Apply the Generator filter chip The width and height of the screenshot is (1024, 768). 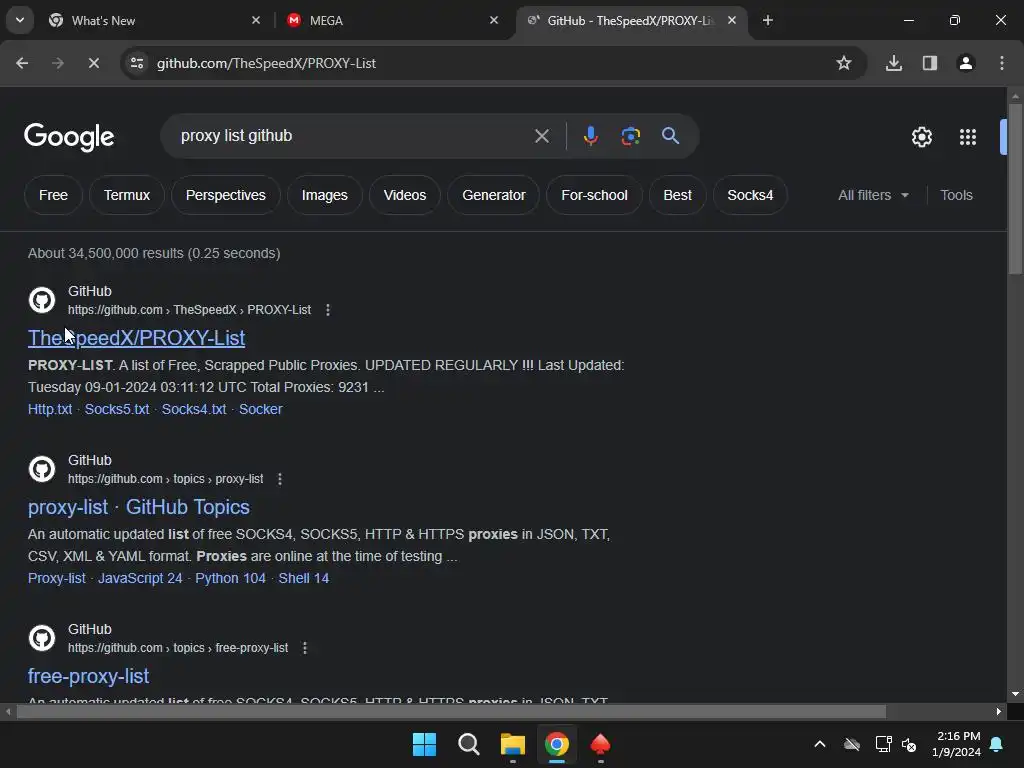coord(494,195)
